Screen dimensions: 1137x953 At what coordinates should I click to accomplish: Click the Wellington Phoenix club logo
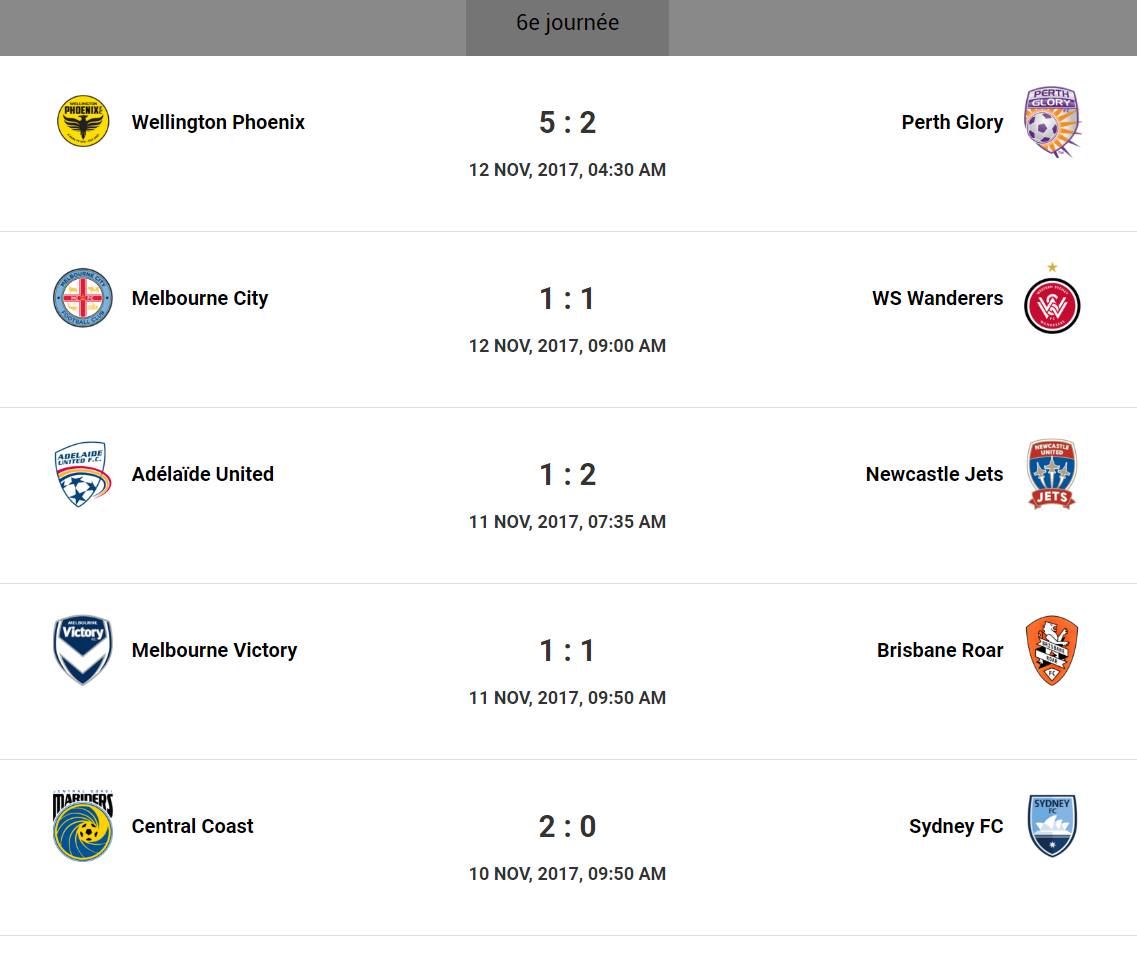(83, 122)
